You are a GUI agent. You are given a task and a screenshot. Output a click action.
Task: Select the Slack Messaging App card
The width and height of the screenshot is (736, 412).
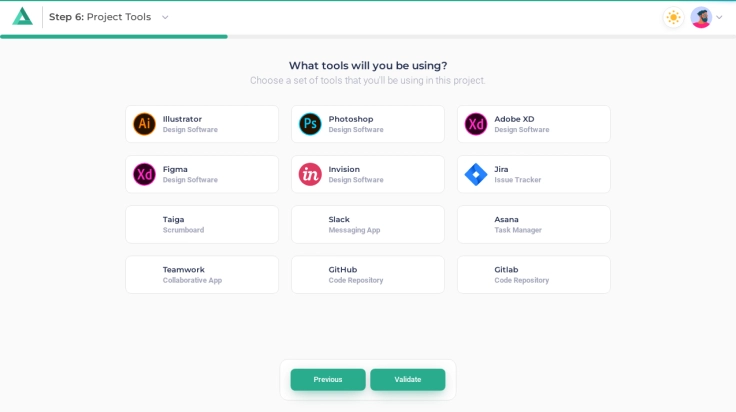(368, 224)
